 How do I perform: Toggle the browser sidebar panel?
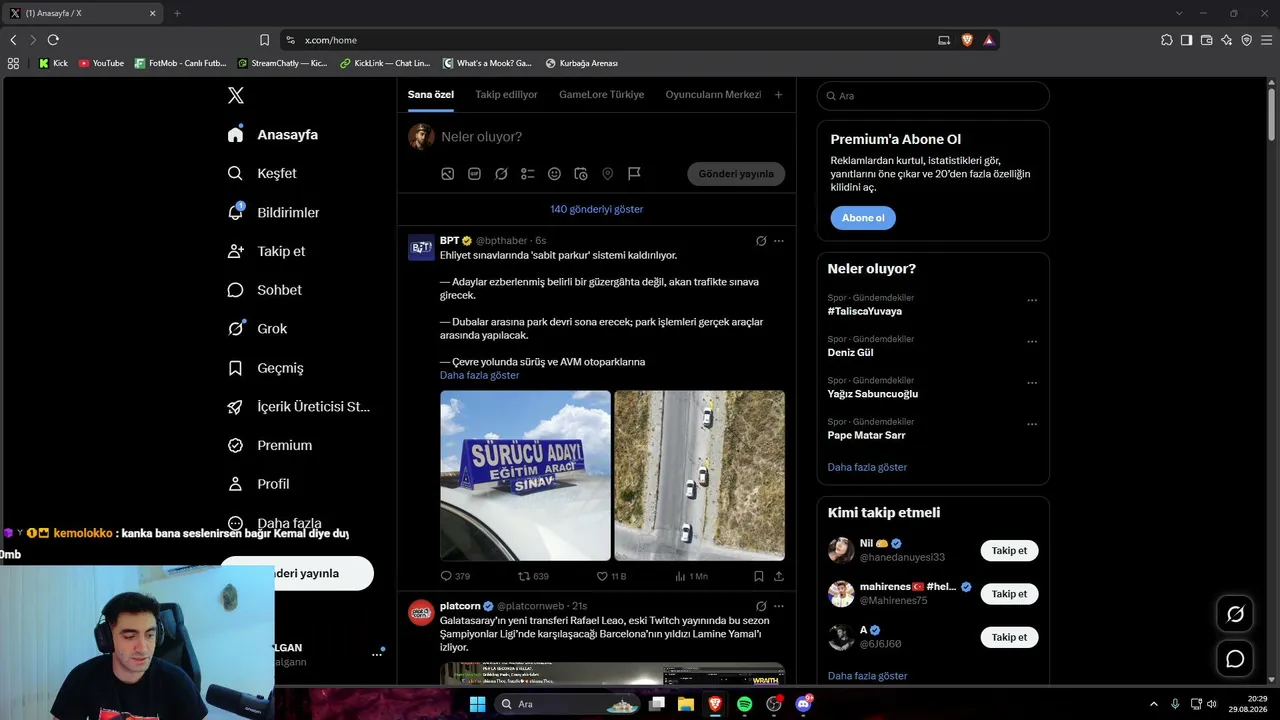(x=1186, y=40)
